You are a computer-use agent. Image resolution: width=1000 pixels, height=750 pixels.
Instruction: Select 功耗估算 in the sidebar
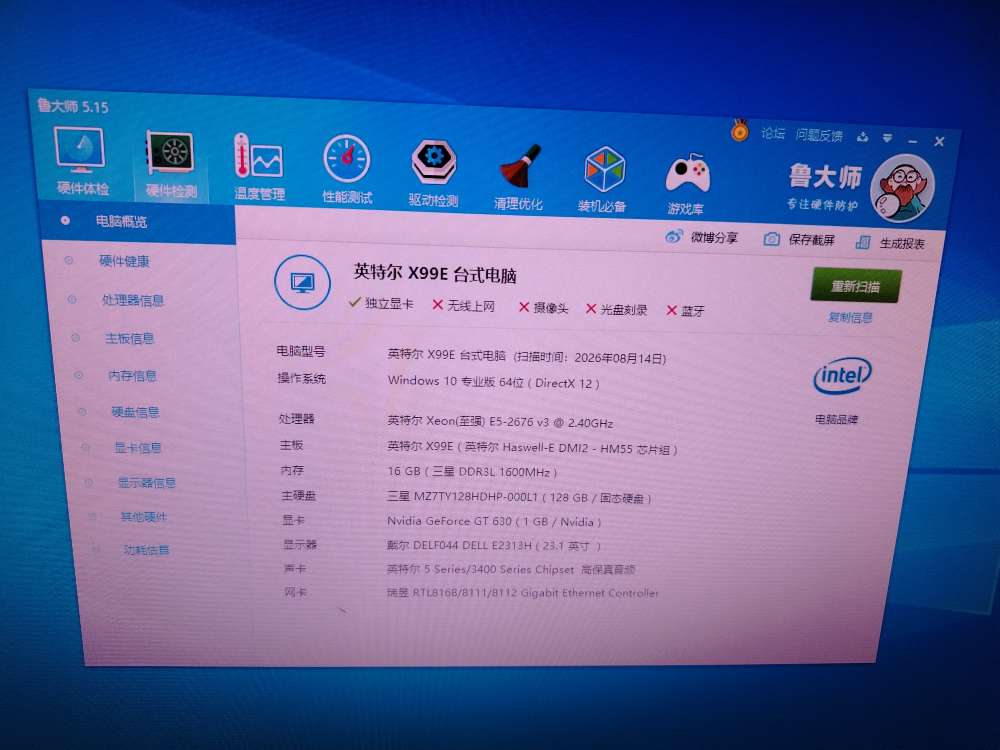click(x=146, y=550)
